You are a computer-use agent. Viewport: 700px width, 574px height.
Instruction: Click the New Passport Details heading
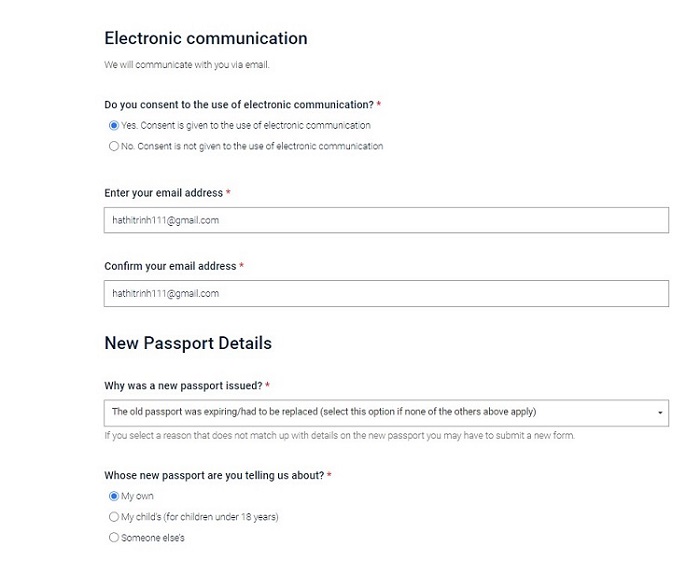188,343
